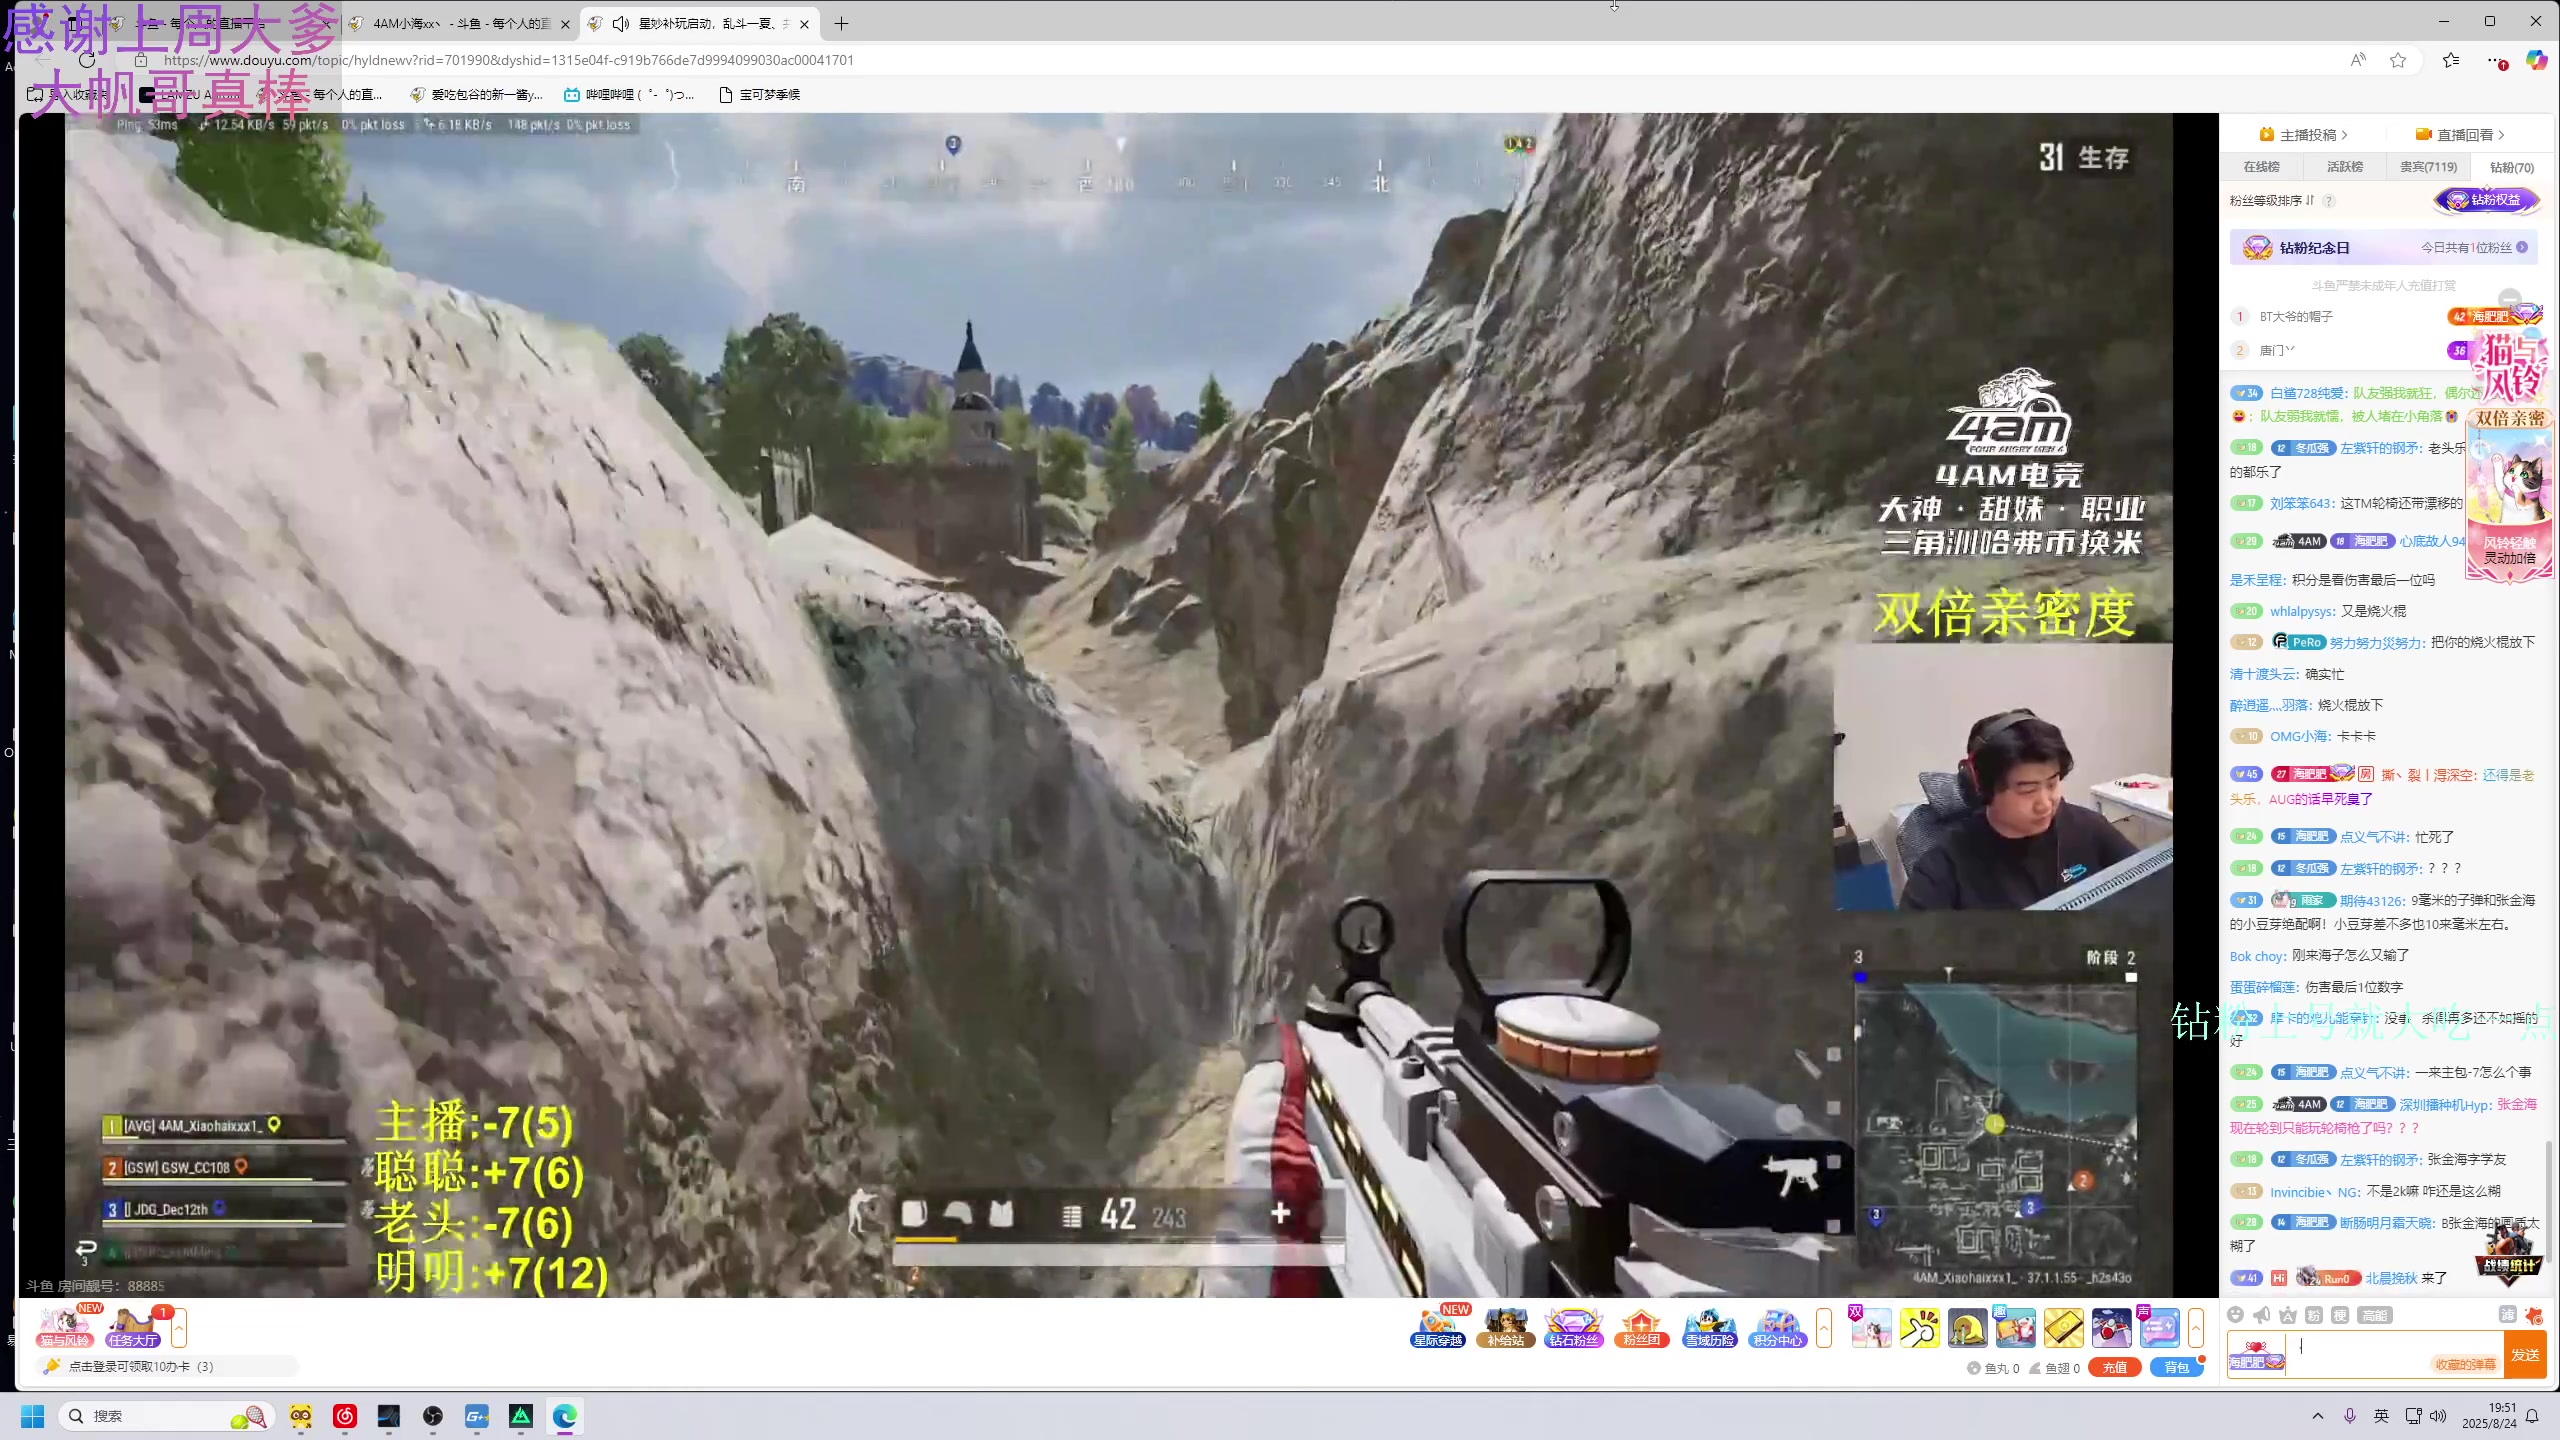Open NetEase Cloud Music from taskbar
The image size is (2560, 1440).
[x=345, y=1416]
